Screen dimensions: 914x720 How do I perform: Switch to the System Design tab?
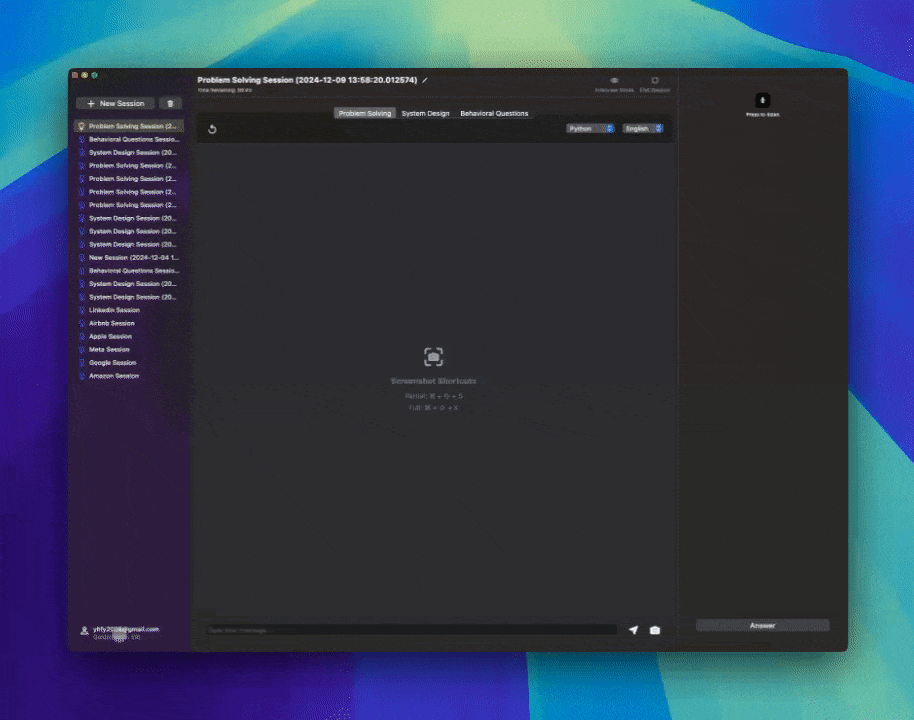[425, 113]
